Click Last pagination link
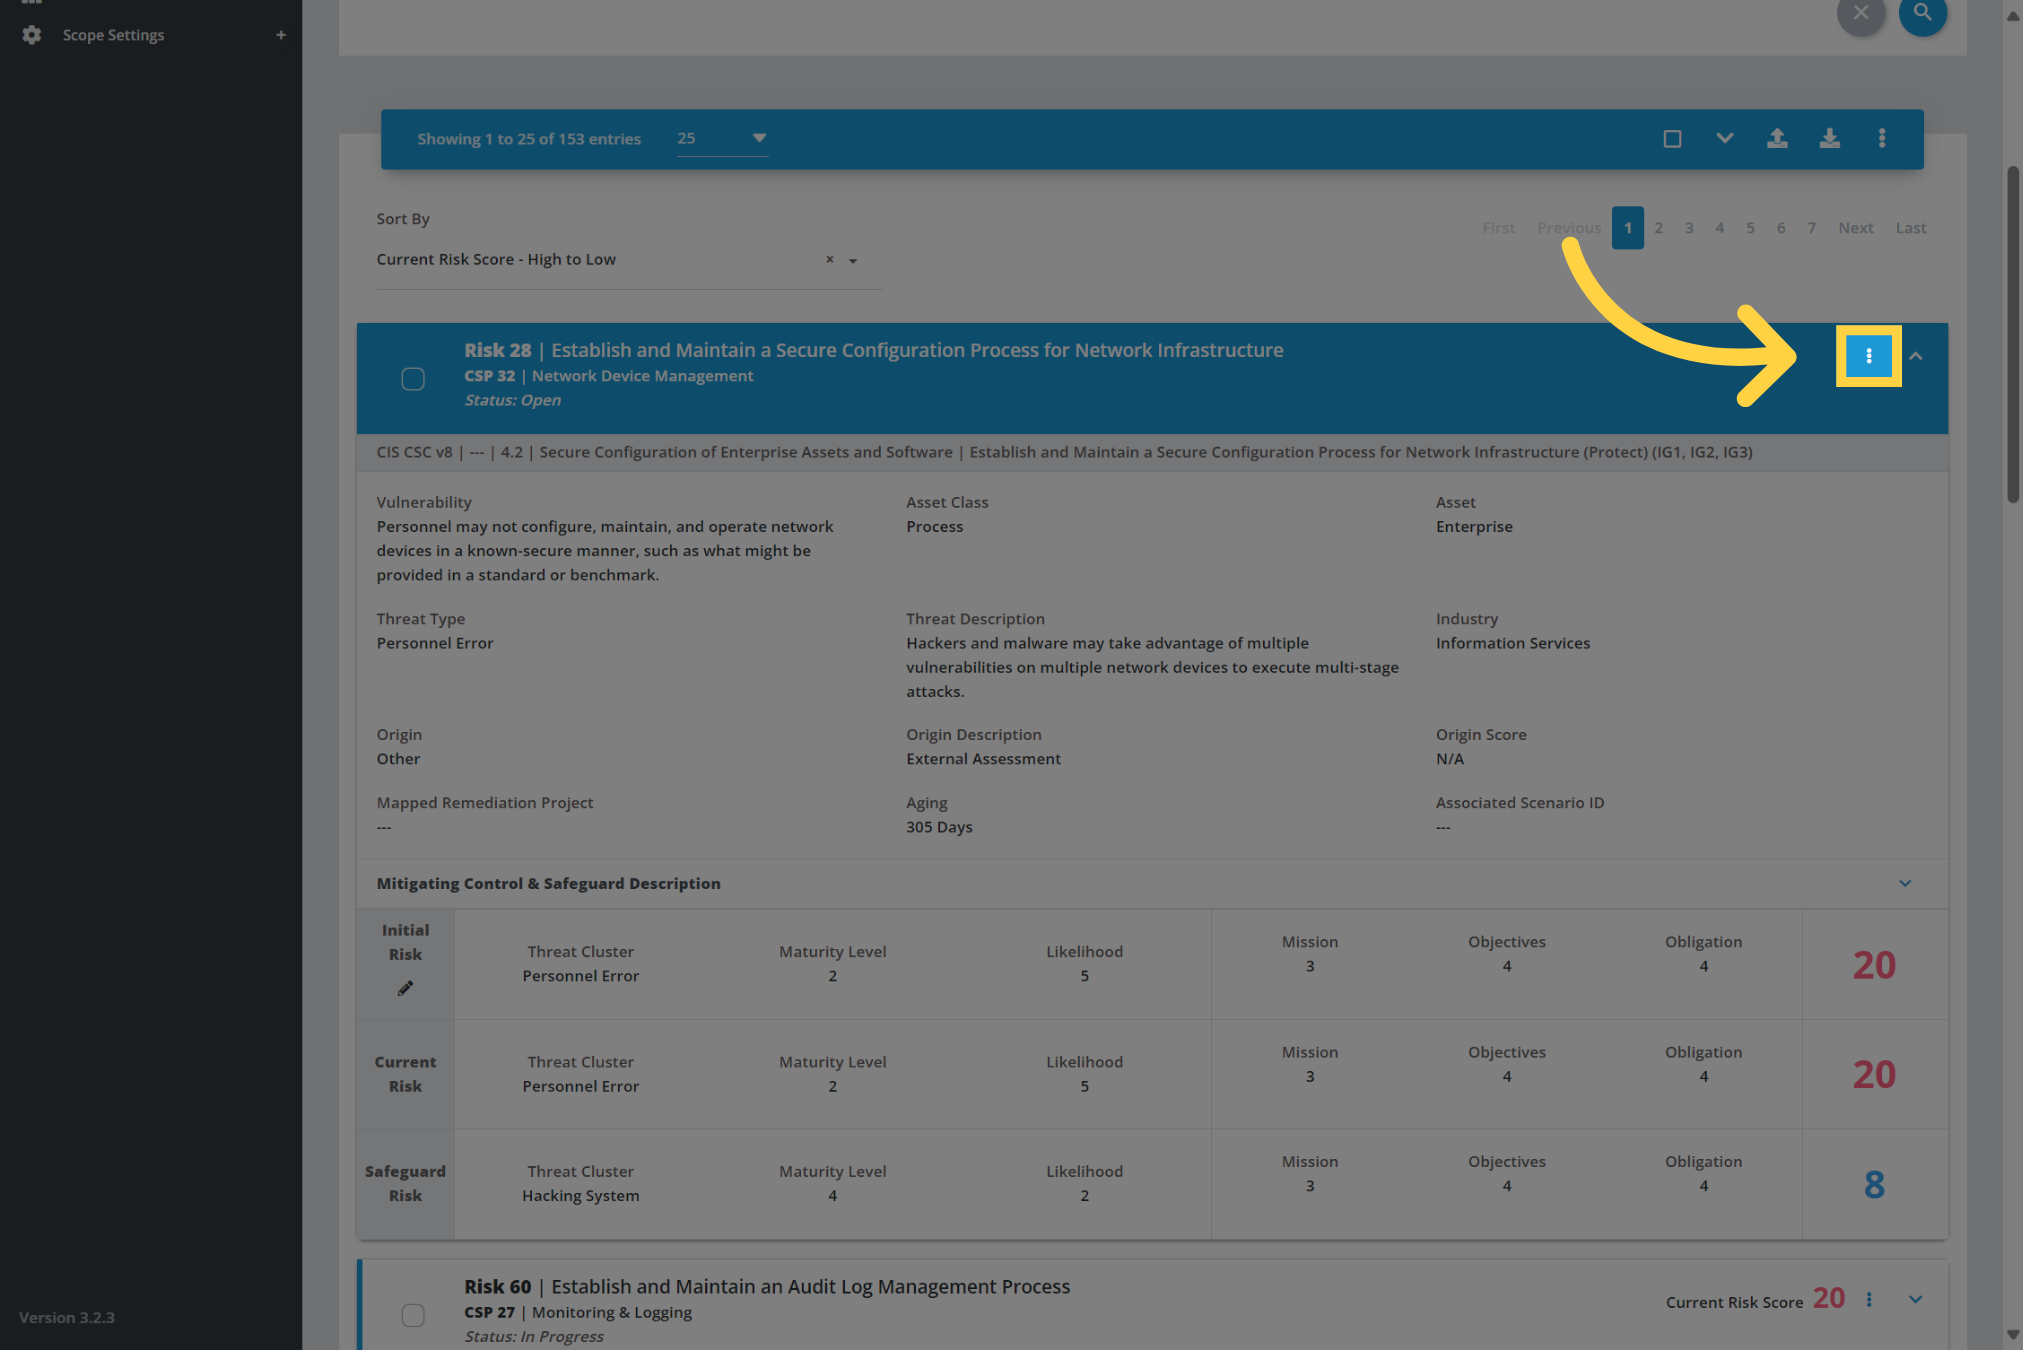 [x=1911, y=228]
